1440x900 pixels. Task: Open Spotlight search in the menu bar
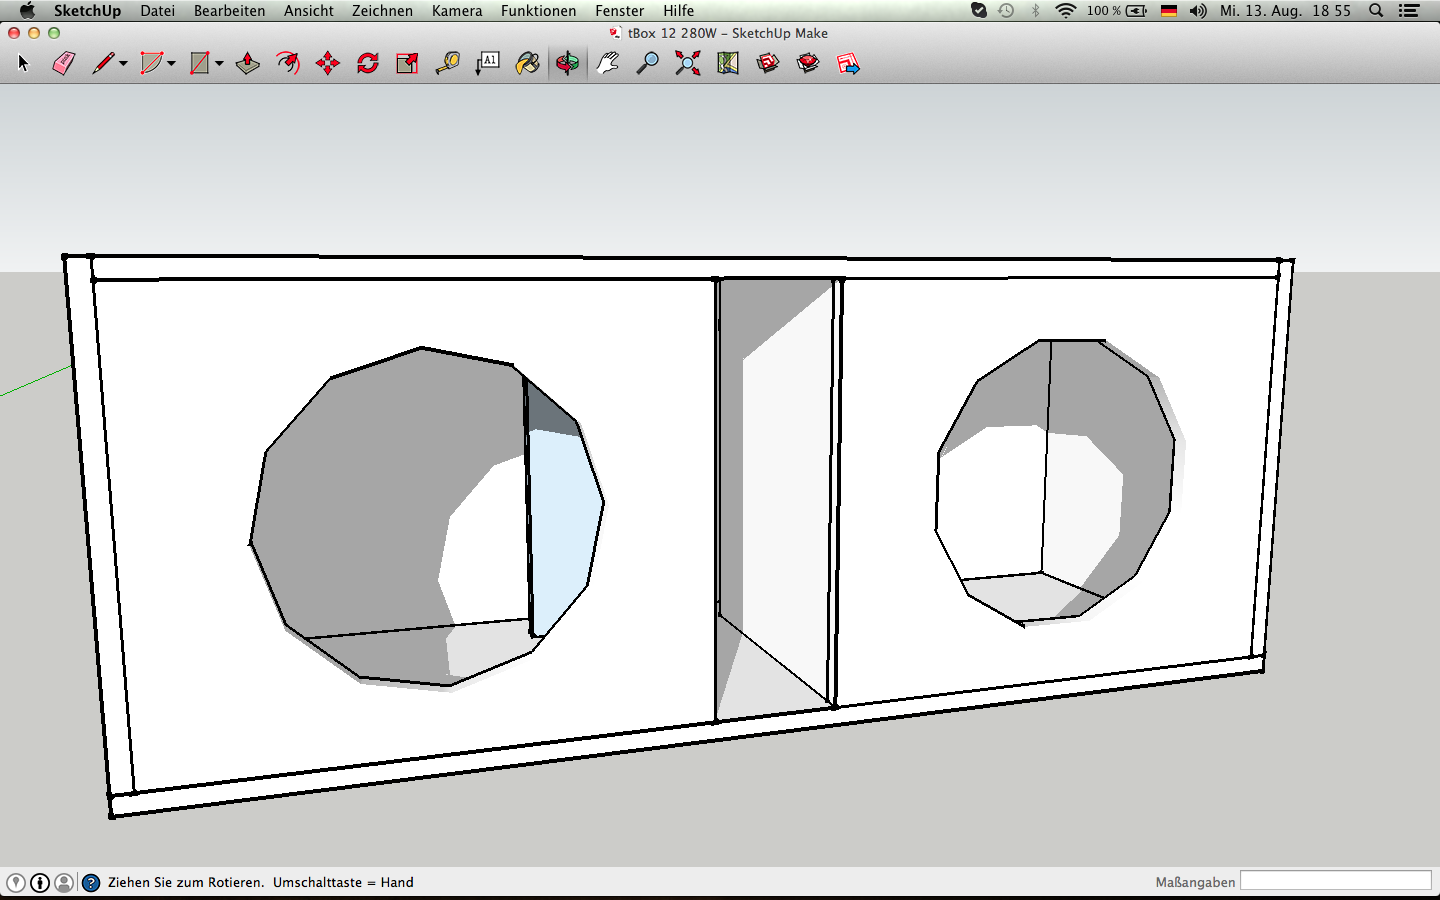pos(1376,10)
